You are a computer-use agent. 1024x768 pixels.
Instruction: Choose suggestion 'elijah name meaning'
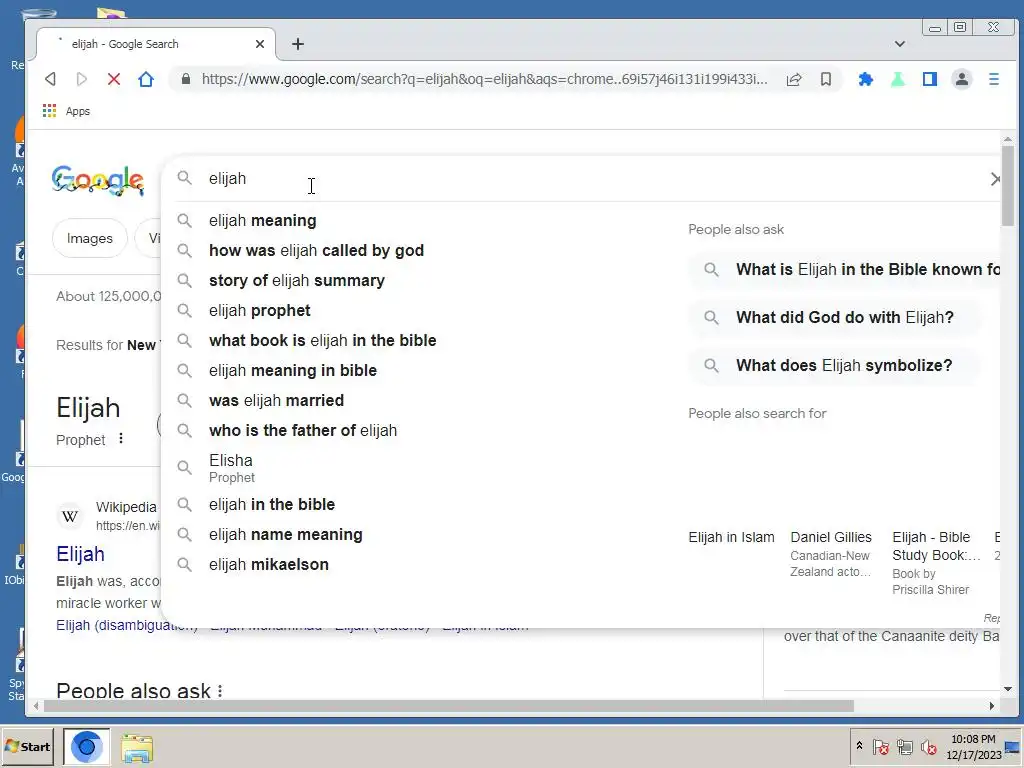pos(285,535)
